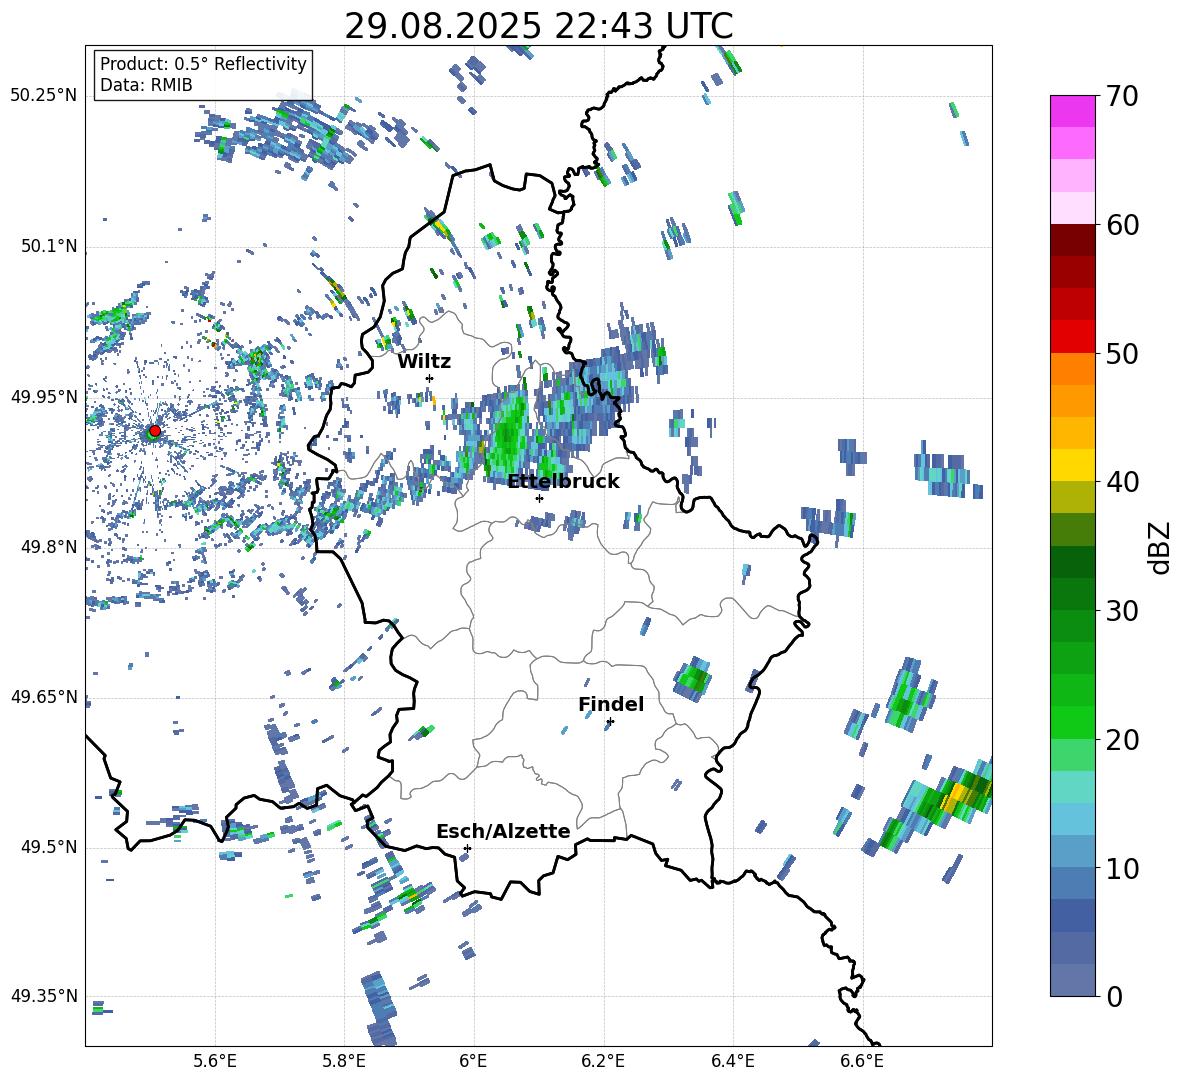The height and width of the screenshot is (1081, 1184).
Task: Click the Data: RMIB text
Action: (146, 85)
